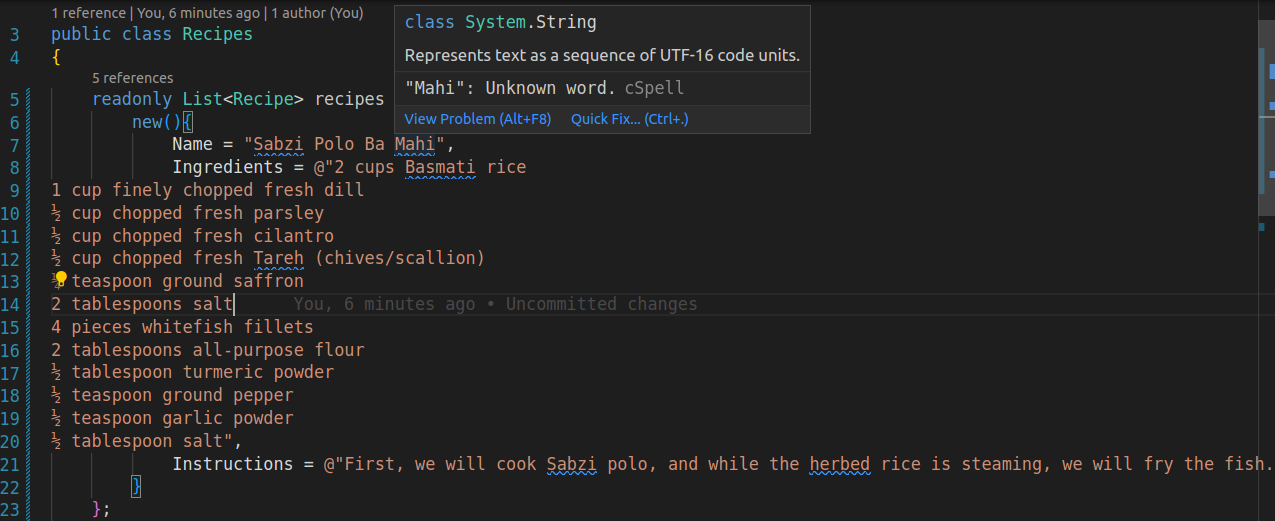Click the matching closing brace on line 22
Viewport: 1275px width, 521px height.
coord(137,486)
